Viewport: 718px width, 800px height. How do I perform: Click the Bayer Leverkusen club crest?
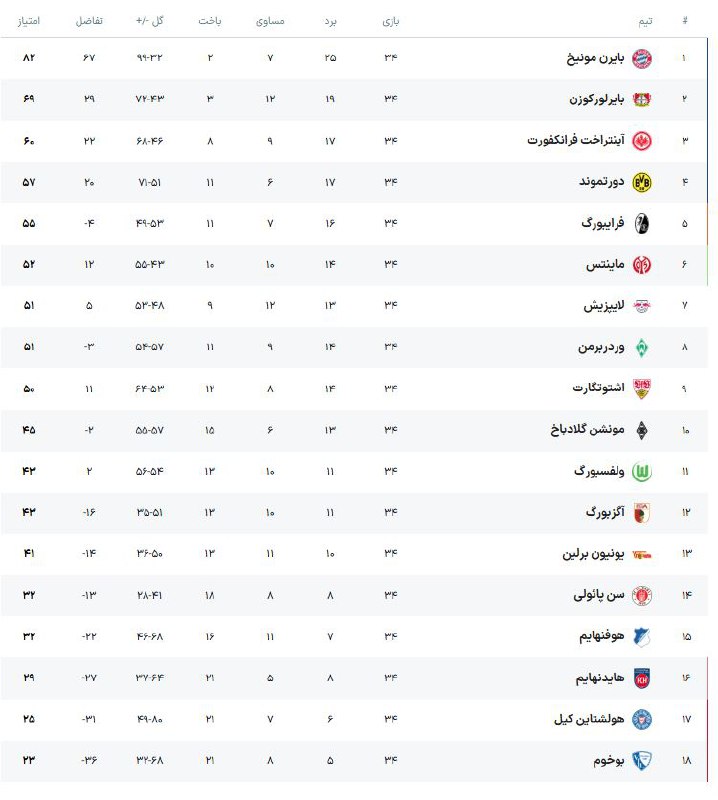tap(642, 99)
